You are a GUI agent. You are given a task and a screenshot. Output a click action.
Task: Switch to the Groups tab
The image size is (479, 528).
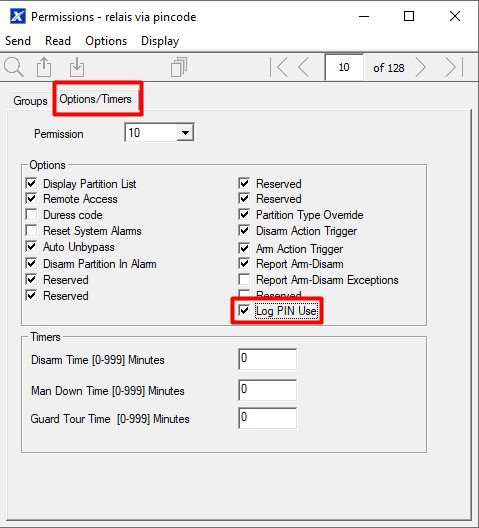click(x=30, y=101)
